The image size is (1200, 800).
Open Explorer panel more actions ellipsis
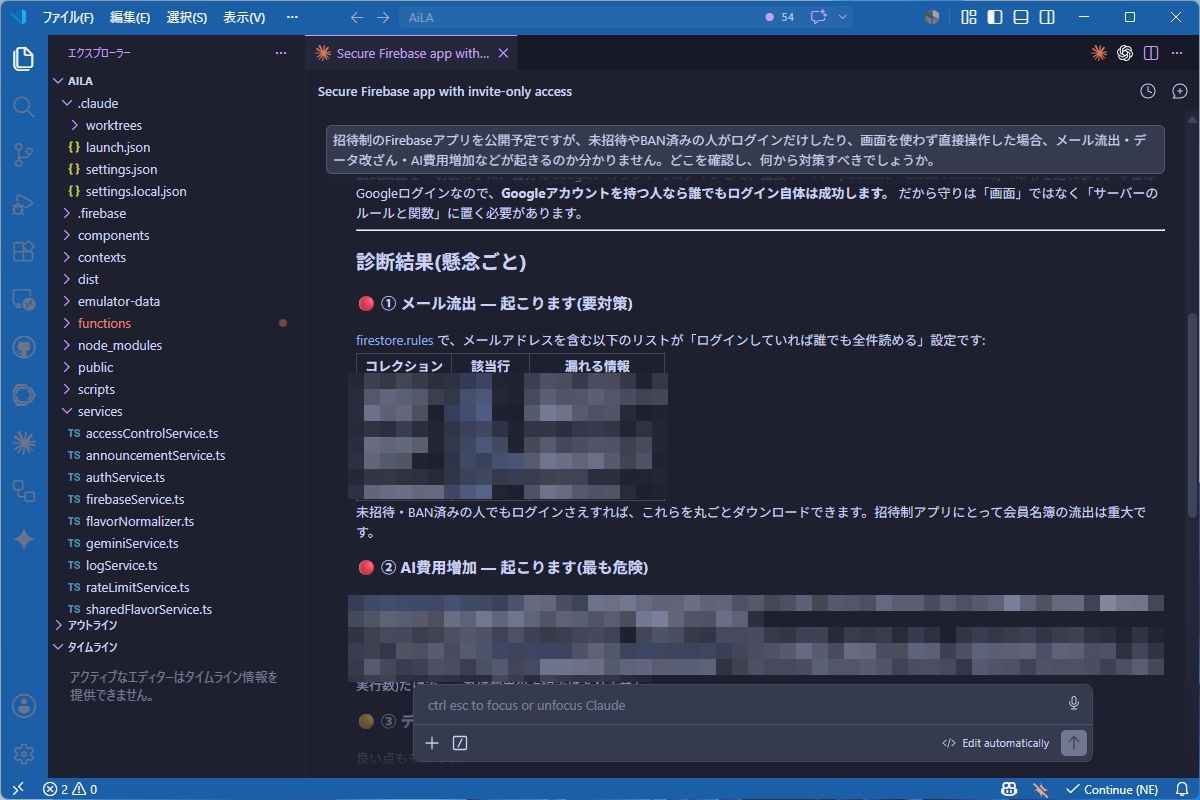[x=281, y=53]
